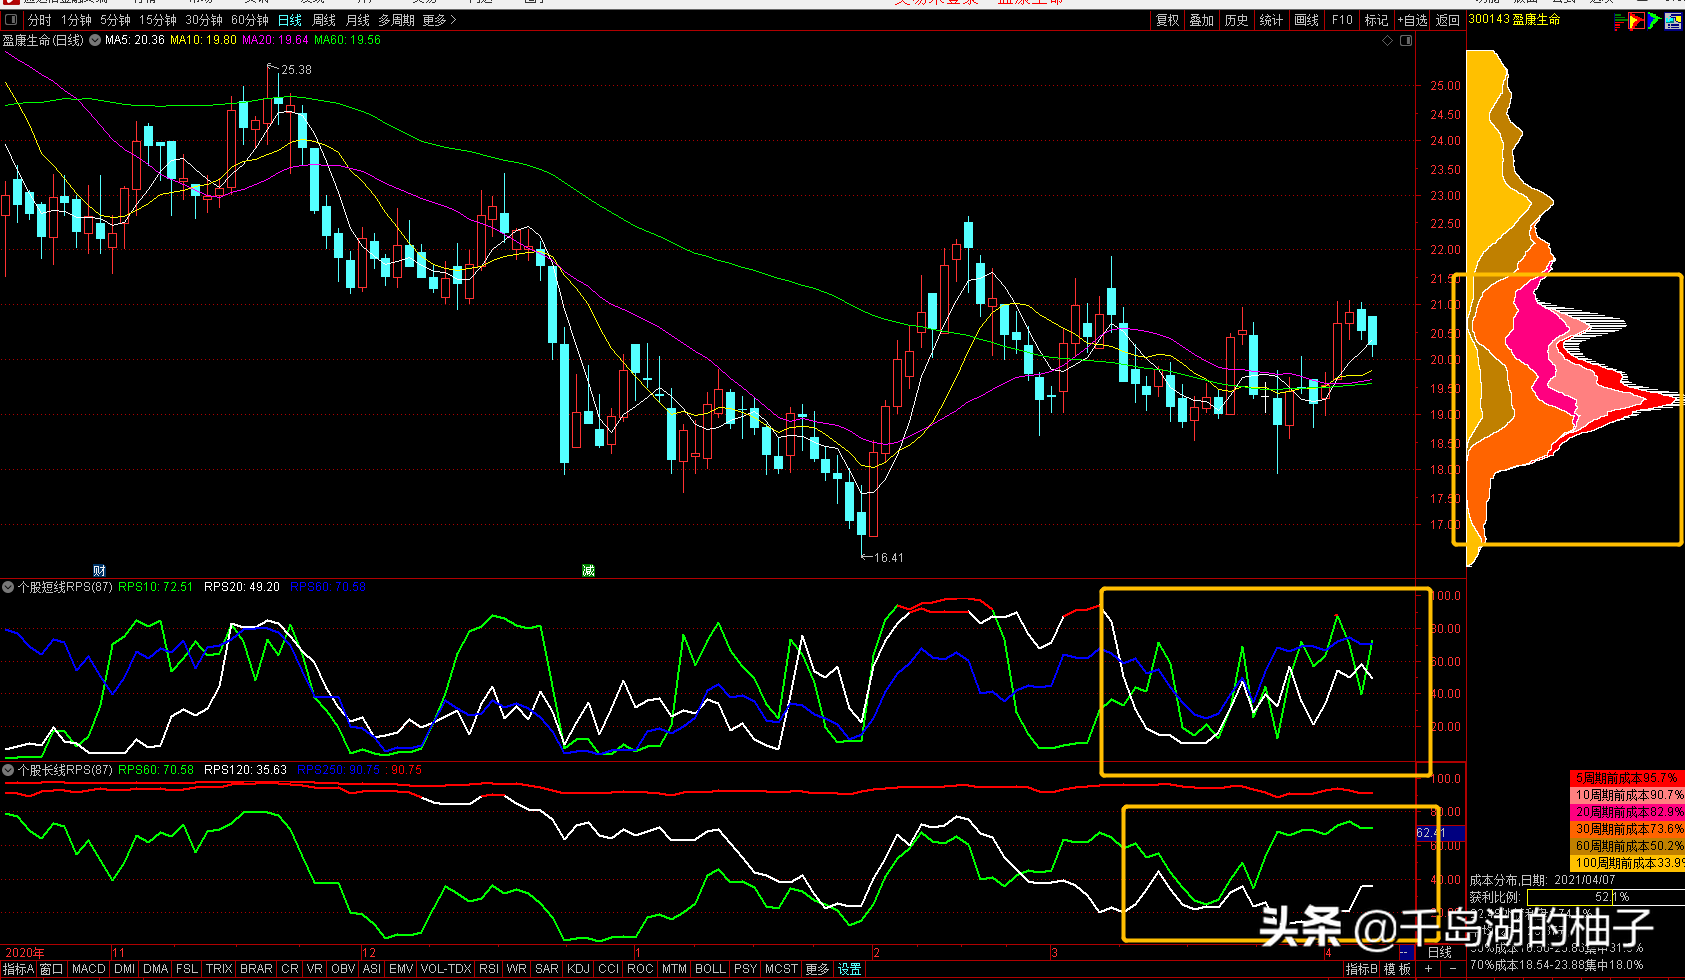Click the first green-red chip distribution icon
Viewport: 1685px width, 980px height.
click(1619, 21)
